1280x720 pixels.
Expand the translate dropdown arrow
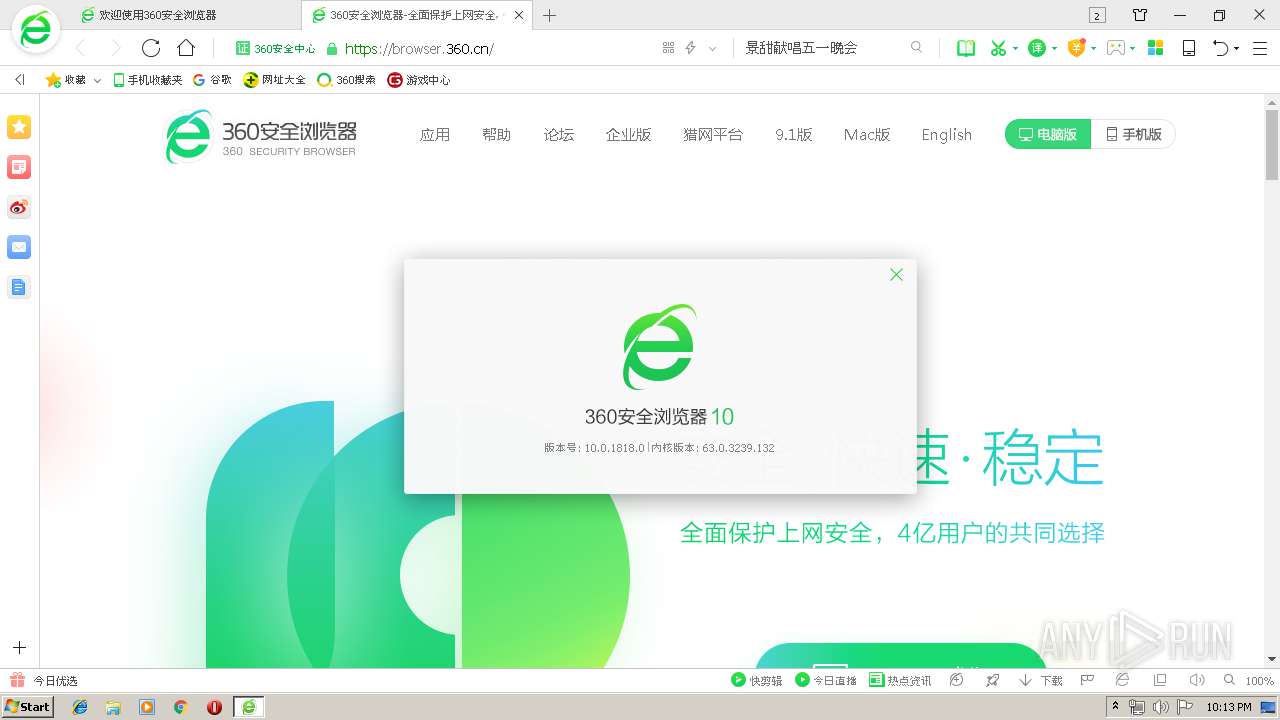click(1054, 48)
